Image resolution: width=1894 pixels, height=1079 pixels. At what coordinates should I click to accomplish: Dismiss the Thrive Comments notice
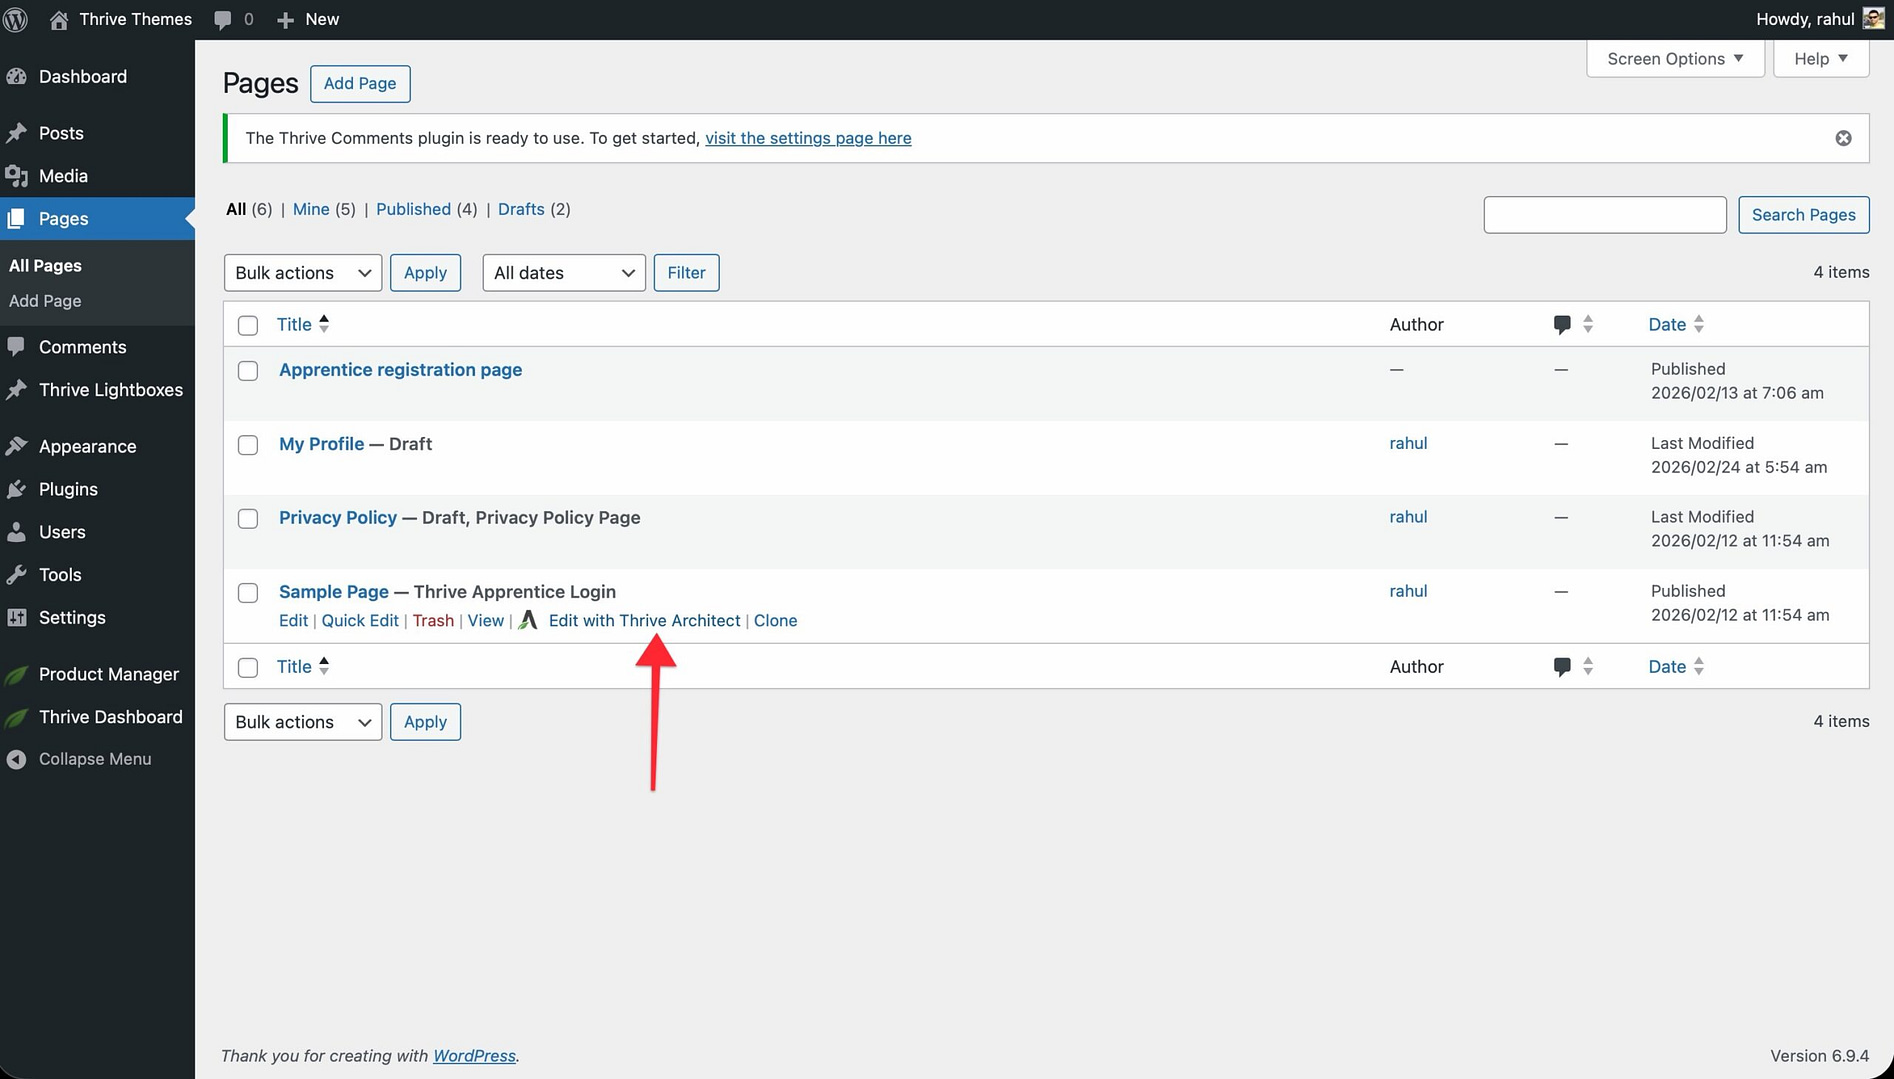[1843, 138]
